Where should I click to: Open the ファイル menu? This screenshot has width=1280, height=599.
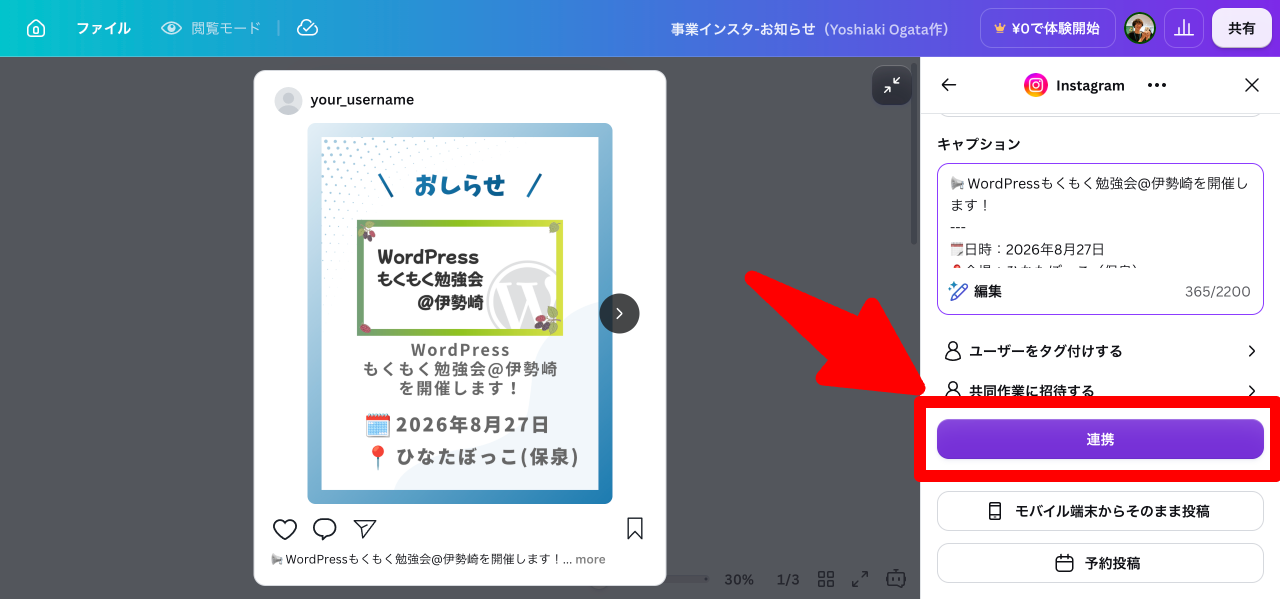pos(103,28)
